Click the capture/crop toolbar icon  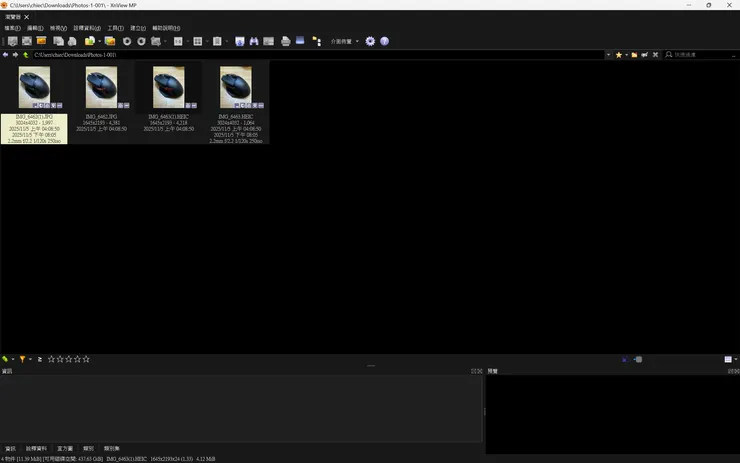[156, 42]
